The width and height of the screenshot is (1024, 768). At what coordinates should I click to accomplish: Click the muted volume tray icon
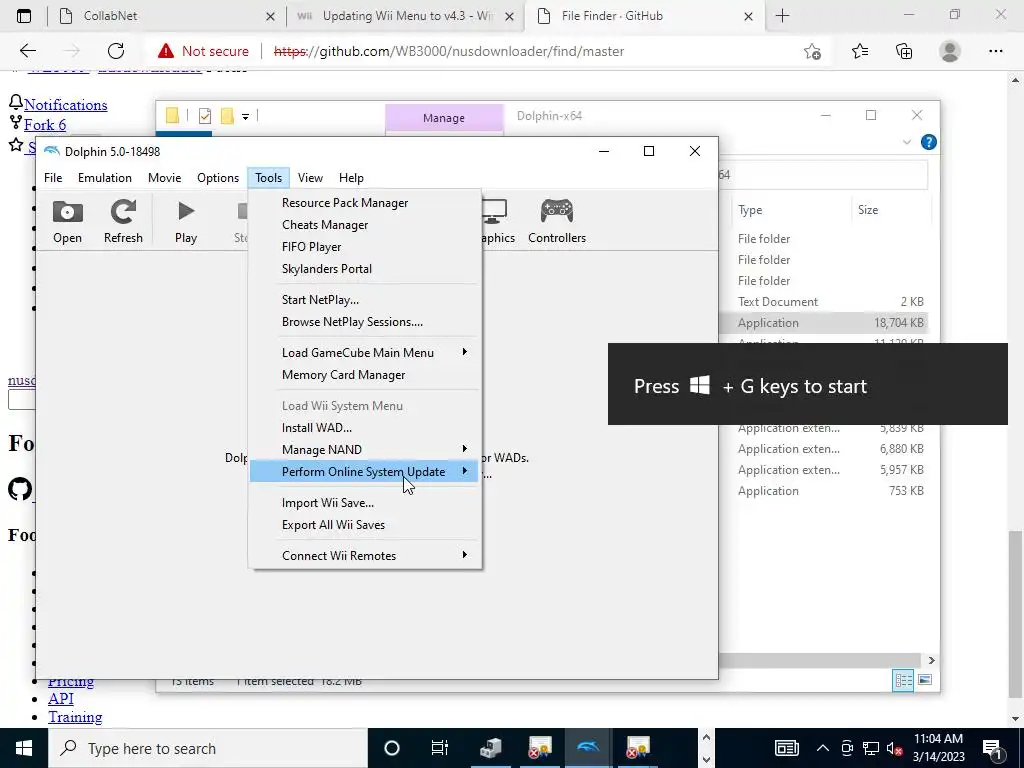click(x=895, y=748)
